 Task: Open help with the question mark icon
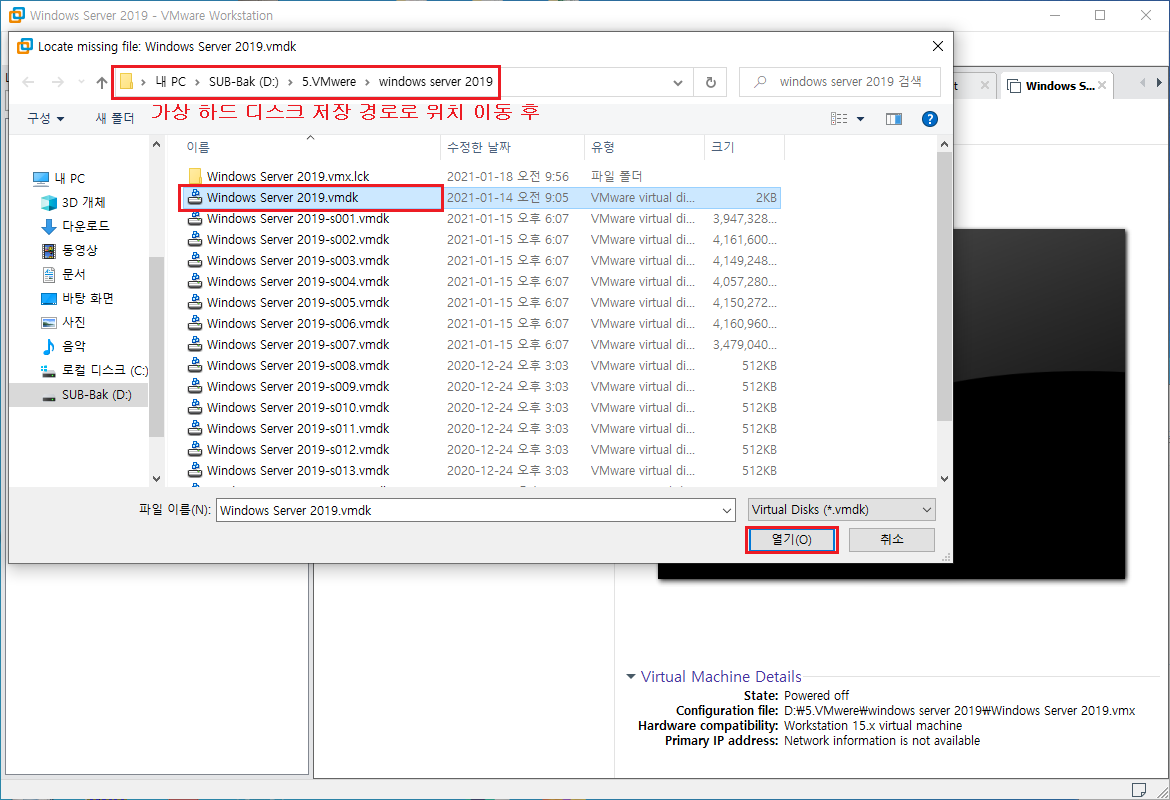pyautogui.click(x=929, y=119)
